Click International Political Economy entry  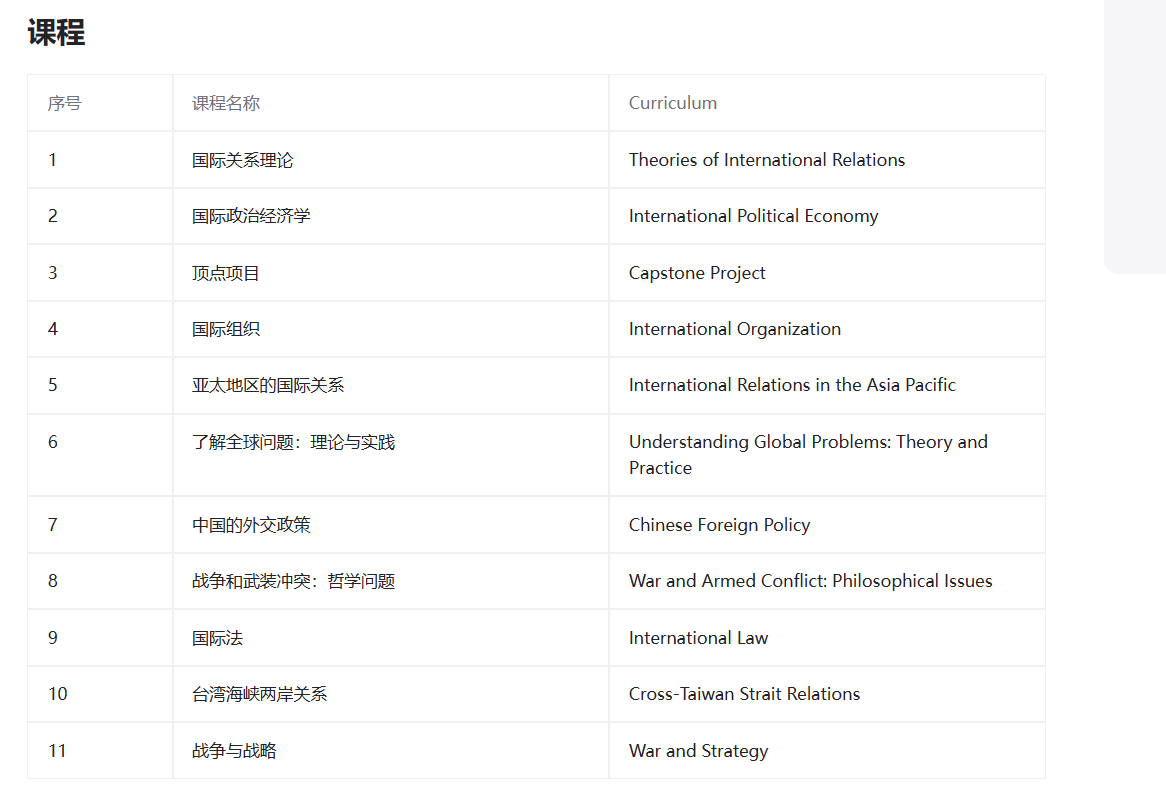pyautogui.click(x=753, y=216)
